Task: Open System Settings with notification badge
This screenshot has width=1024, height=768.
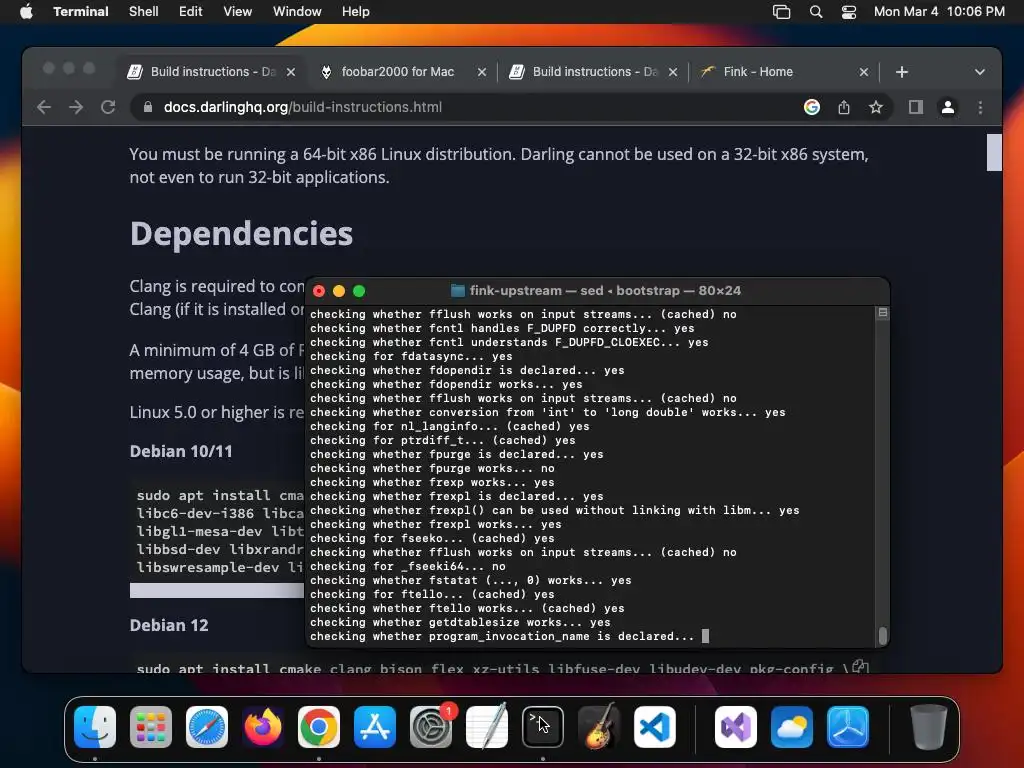Action: pyautogui.click(x=431, y=727)
